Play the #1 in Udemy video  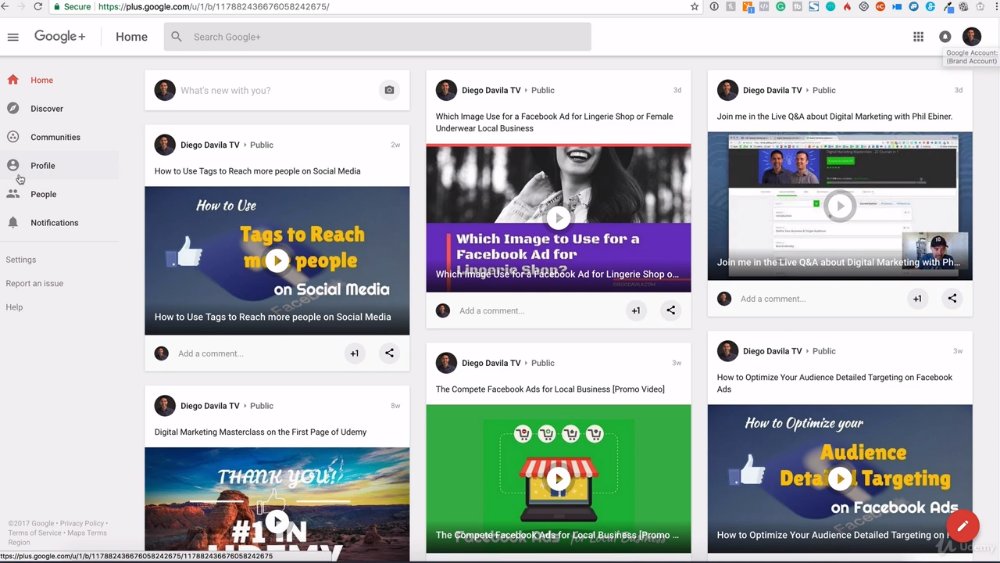[277, 522]
